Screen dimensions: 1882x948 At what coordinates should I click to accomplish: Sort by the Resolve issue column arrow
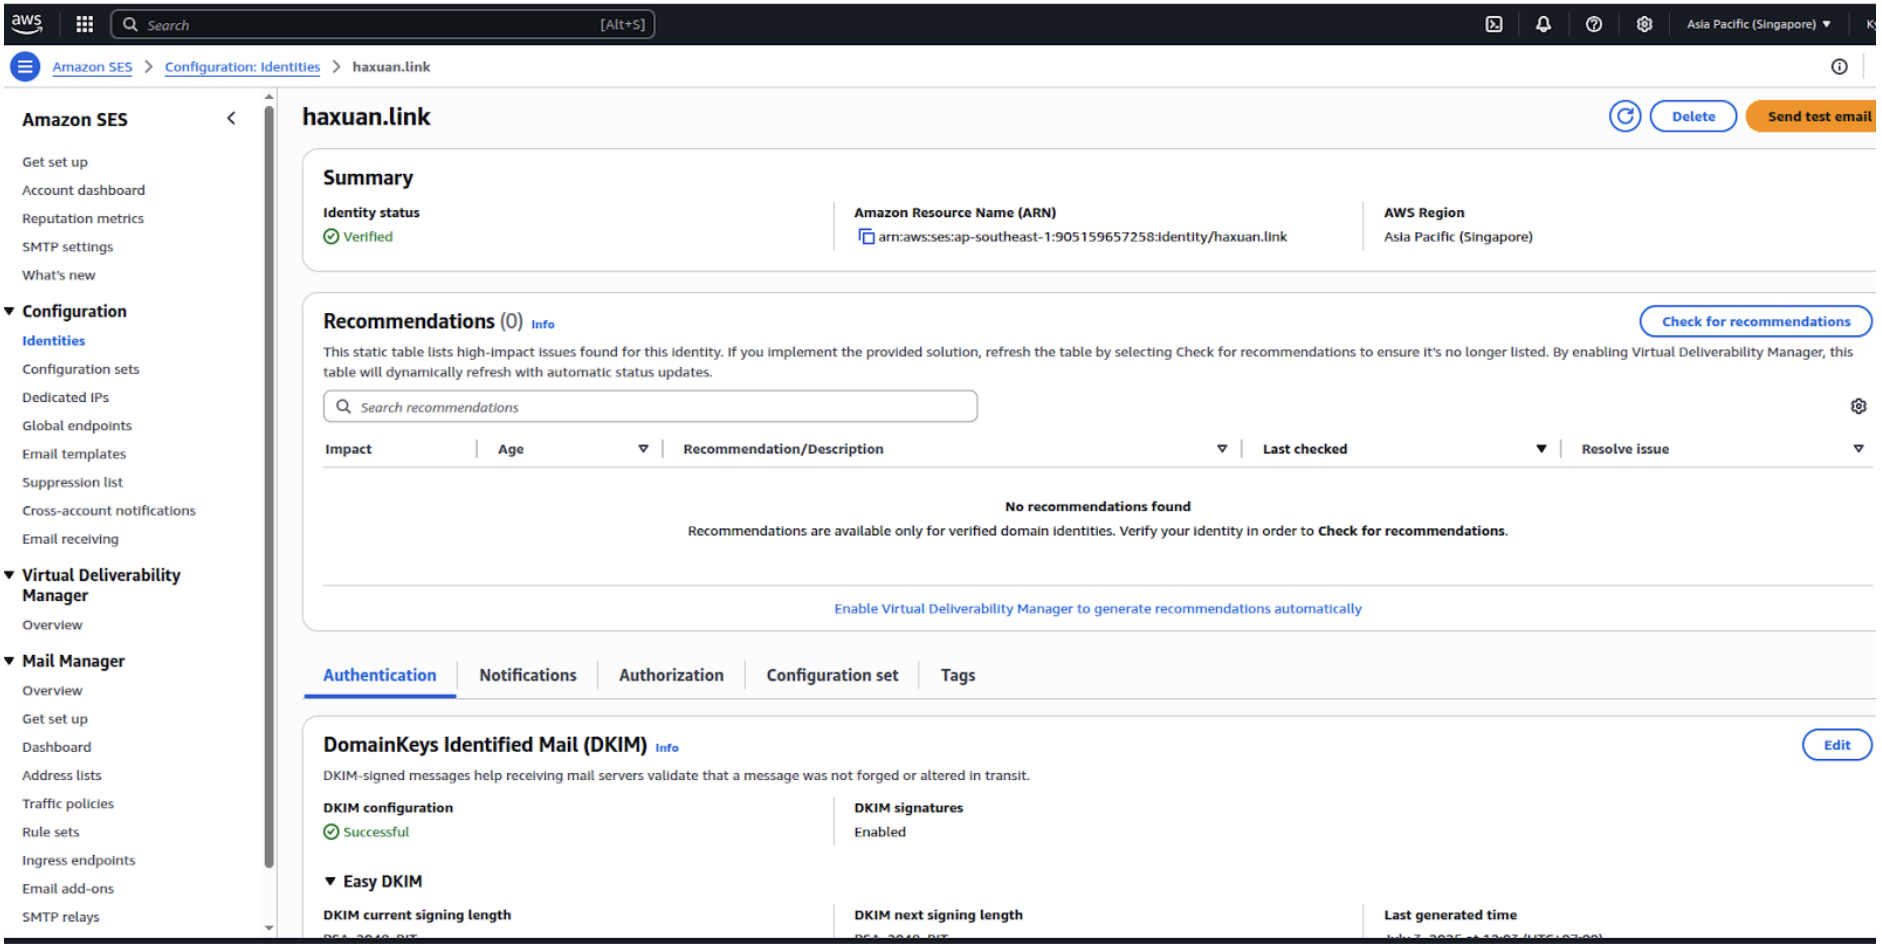(1858, 449)
